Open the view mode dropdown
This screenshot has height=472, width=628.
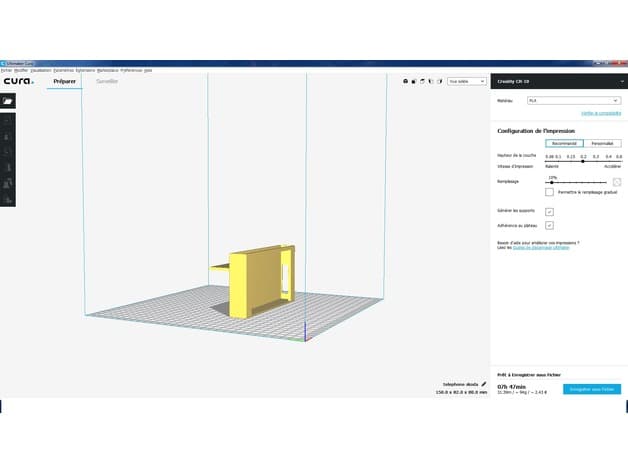coord(467,81)
